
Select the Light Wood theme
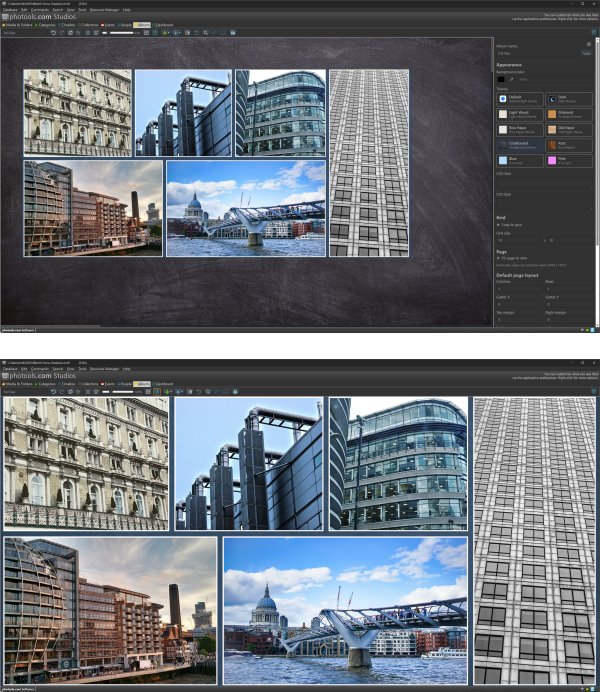point(520,114)
